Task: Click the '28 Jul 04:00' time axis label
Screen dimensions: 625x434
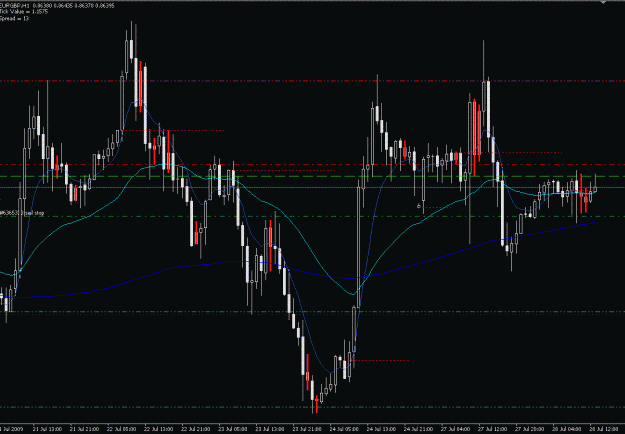Action: pos(567,429)
